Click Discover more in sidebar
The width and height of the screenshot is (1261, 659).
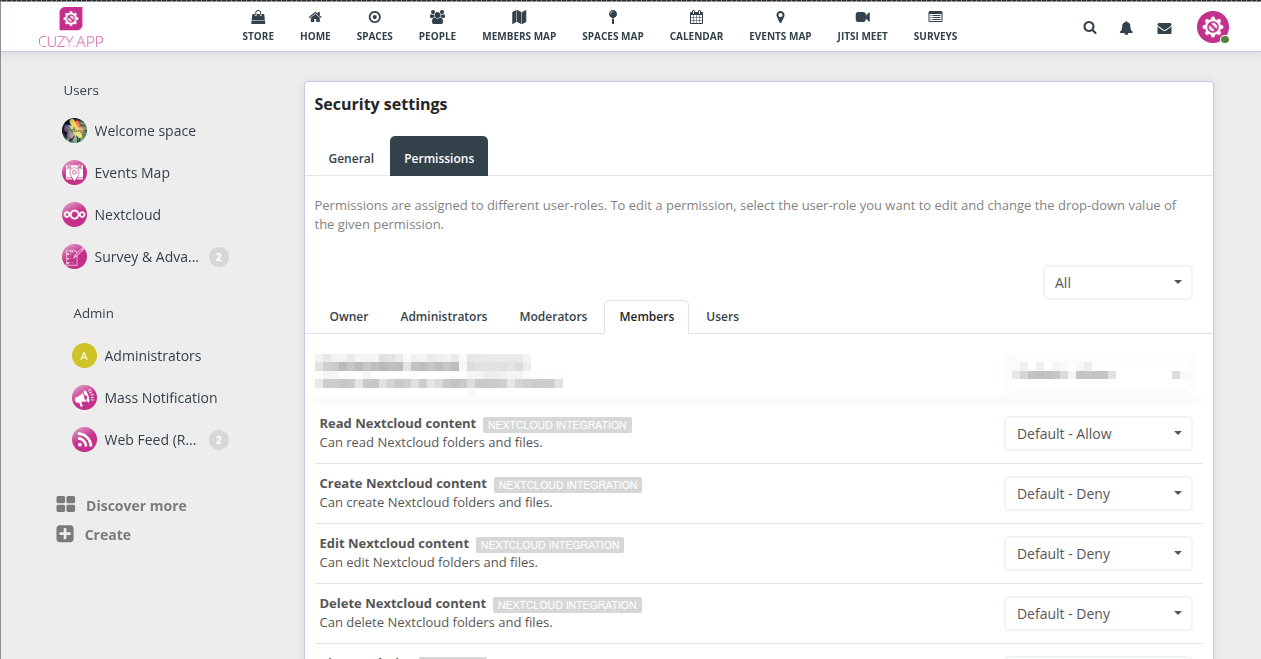coord(135,506)
